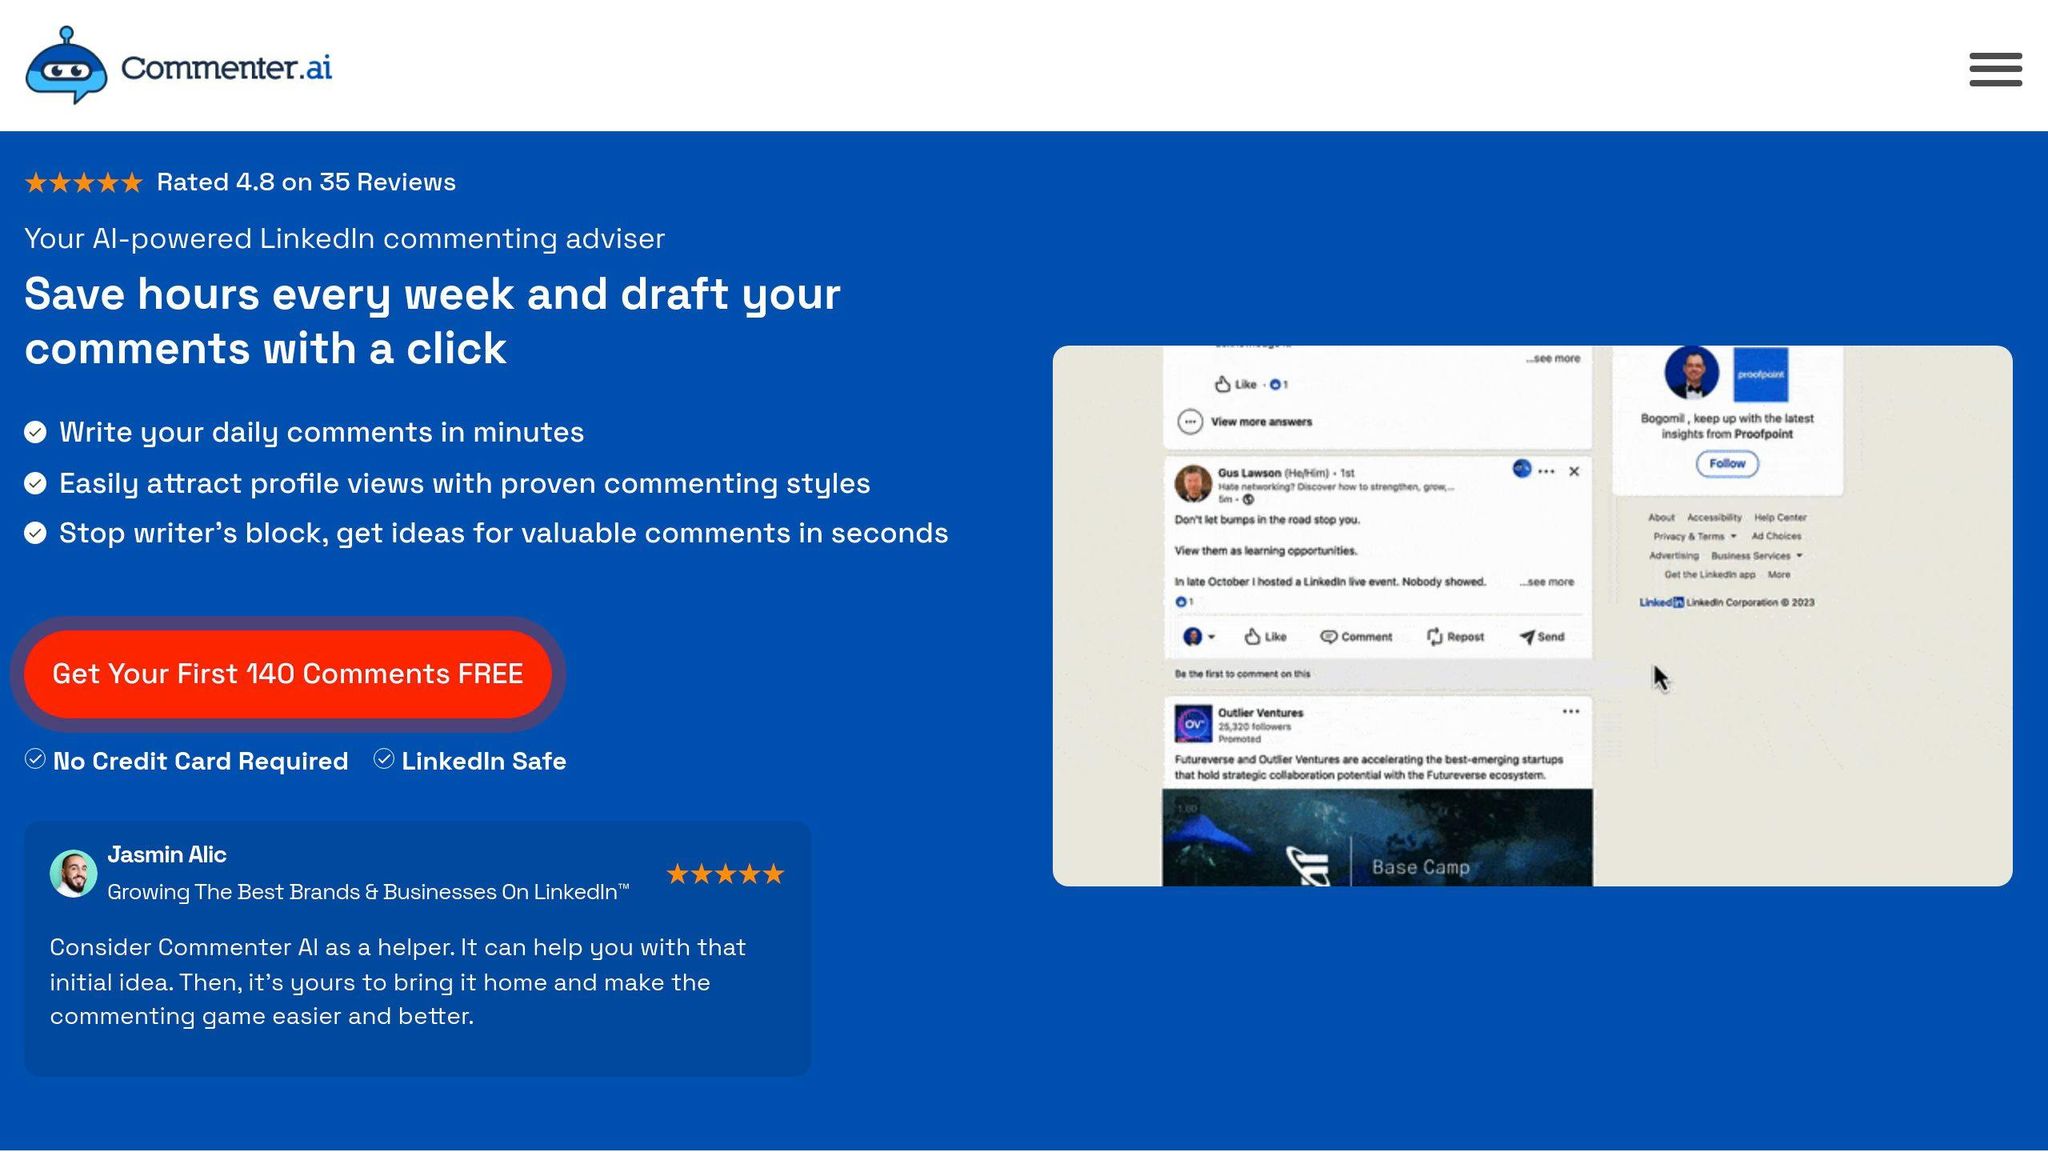Image resolution: width=2048 pixels, height=1152 pixels.
Task: Open the hamburger navigation menu
Action: point(1995,70)
